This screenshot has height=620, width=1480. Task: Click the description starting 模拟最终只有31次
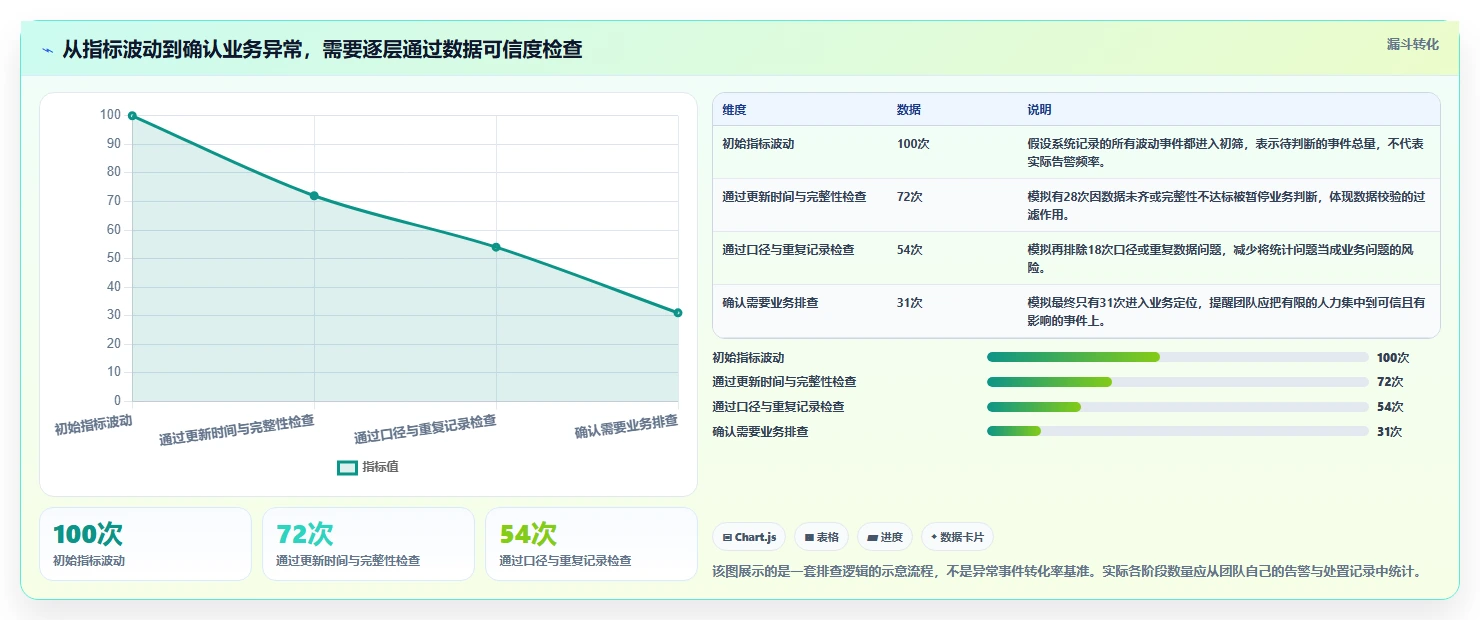click(1227, 311)
